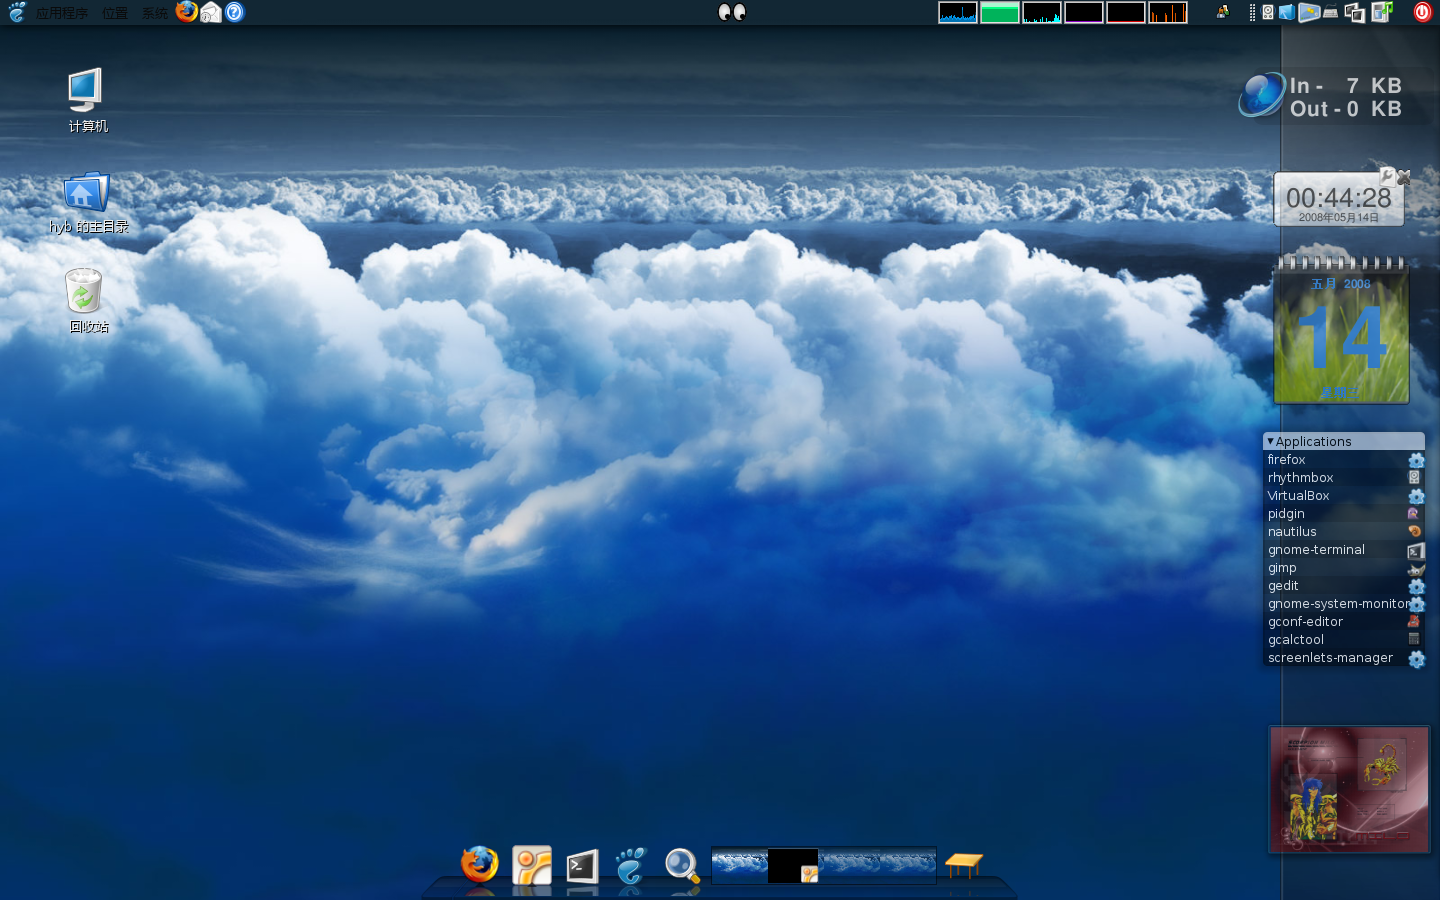Open the orange Rhythmbox icon in the dock
Screen dimensions: 1440x900
click(x=532, y=865)
